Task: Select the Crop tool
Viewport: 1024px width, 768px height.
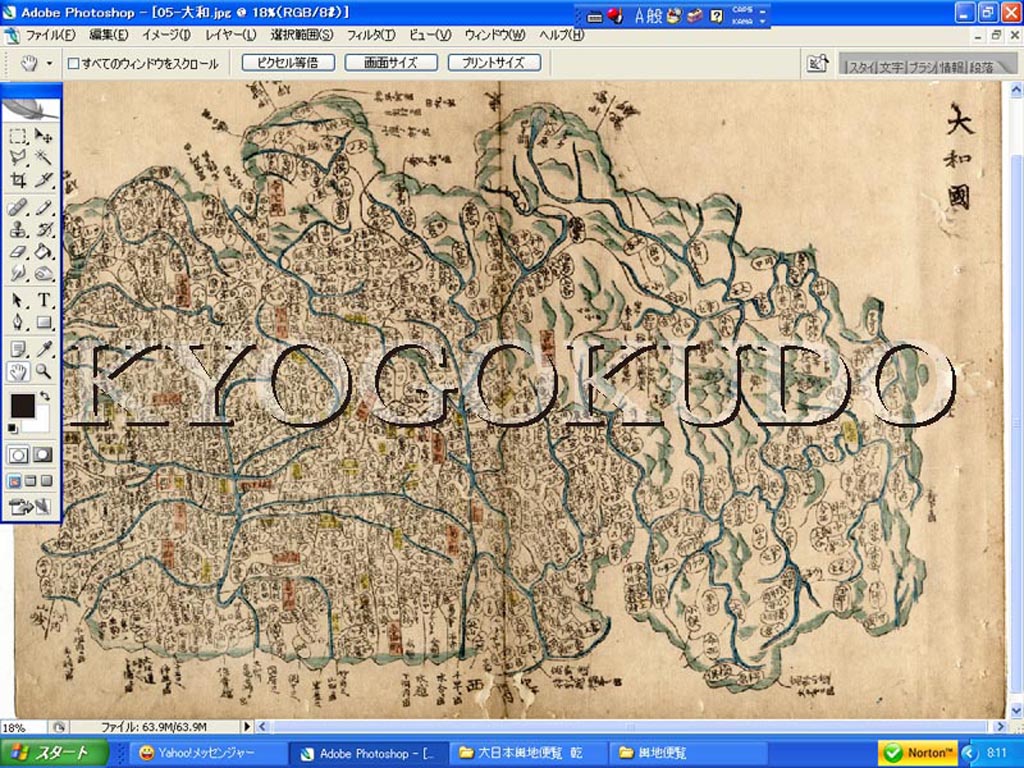Action: coord(18,179)
